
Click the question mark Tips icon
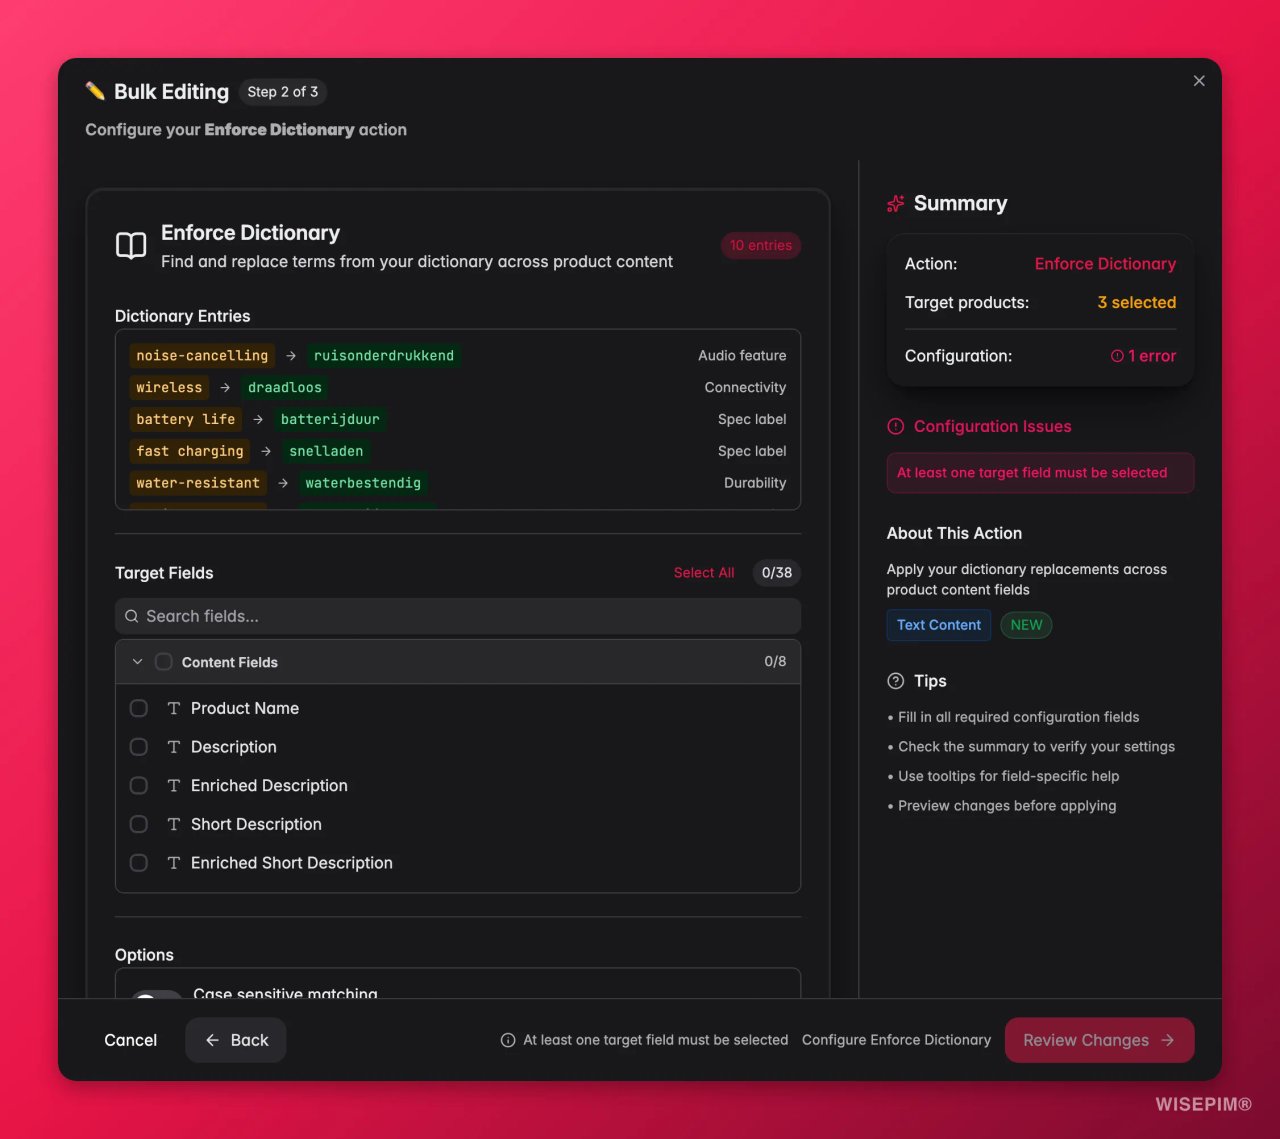896,681
